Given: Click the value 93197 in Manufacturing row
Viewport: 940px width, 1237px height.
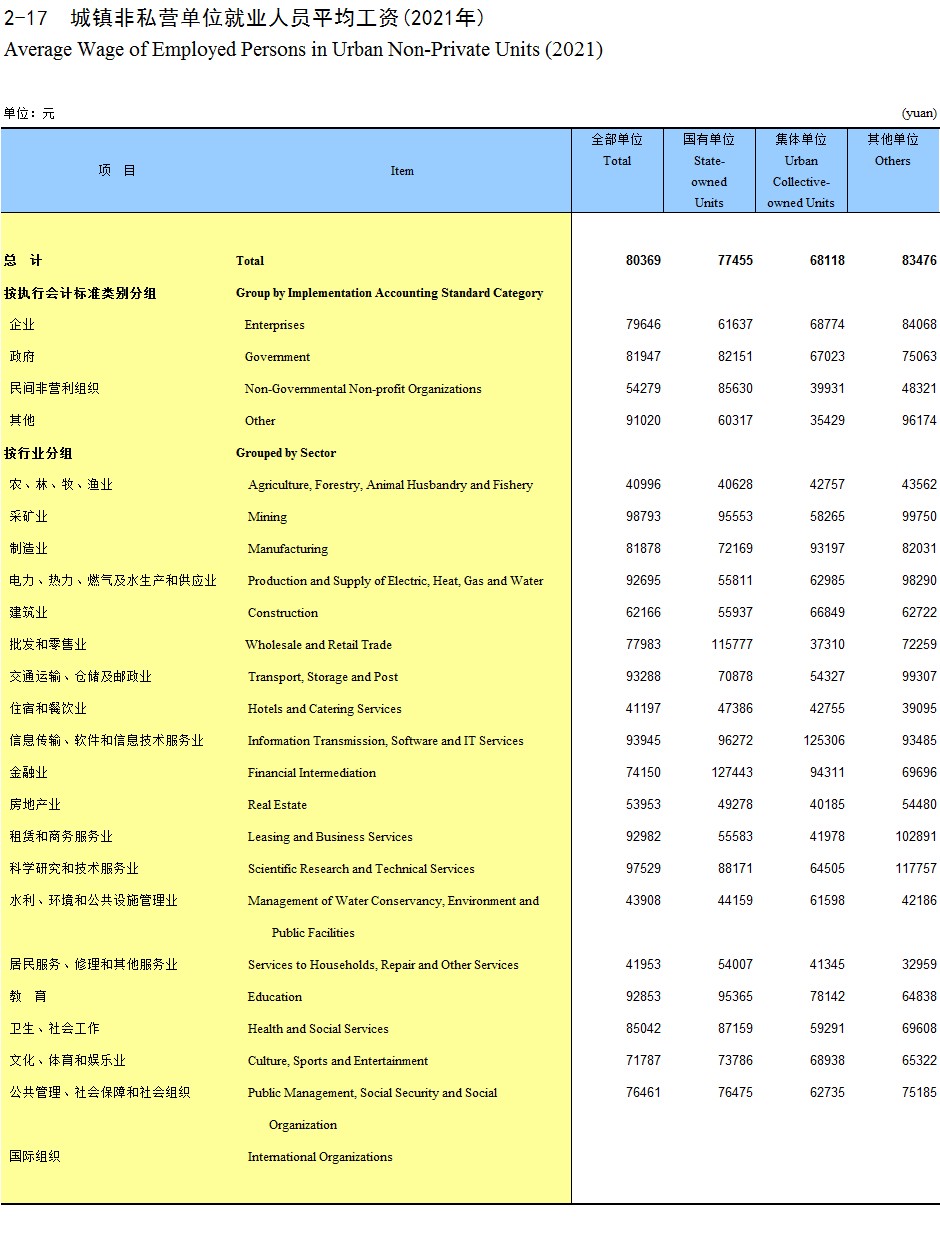Looking at the screenshot, I should (827, 549).
